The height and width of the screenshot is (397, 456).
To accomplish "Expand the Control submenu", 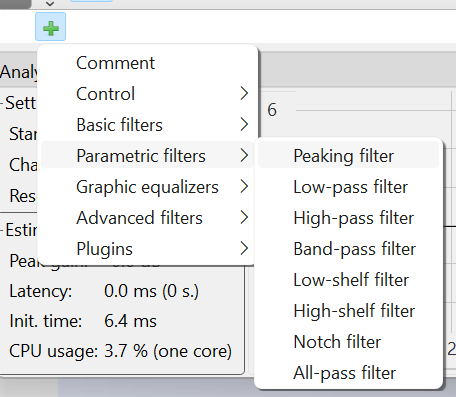I will (147, 94).
